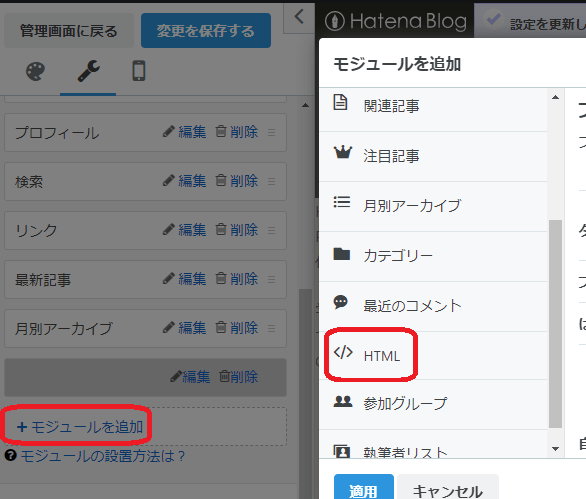
Task: Switch to the smartphone settings tab
Action: click(x=139, y=71)
